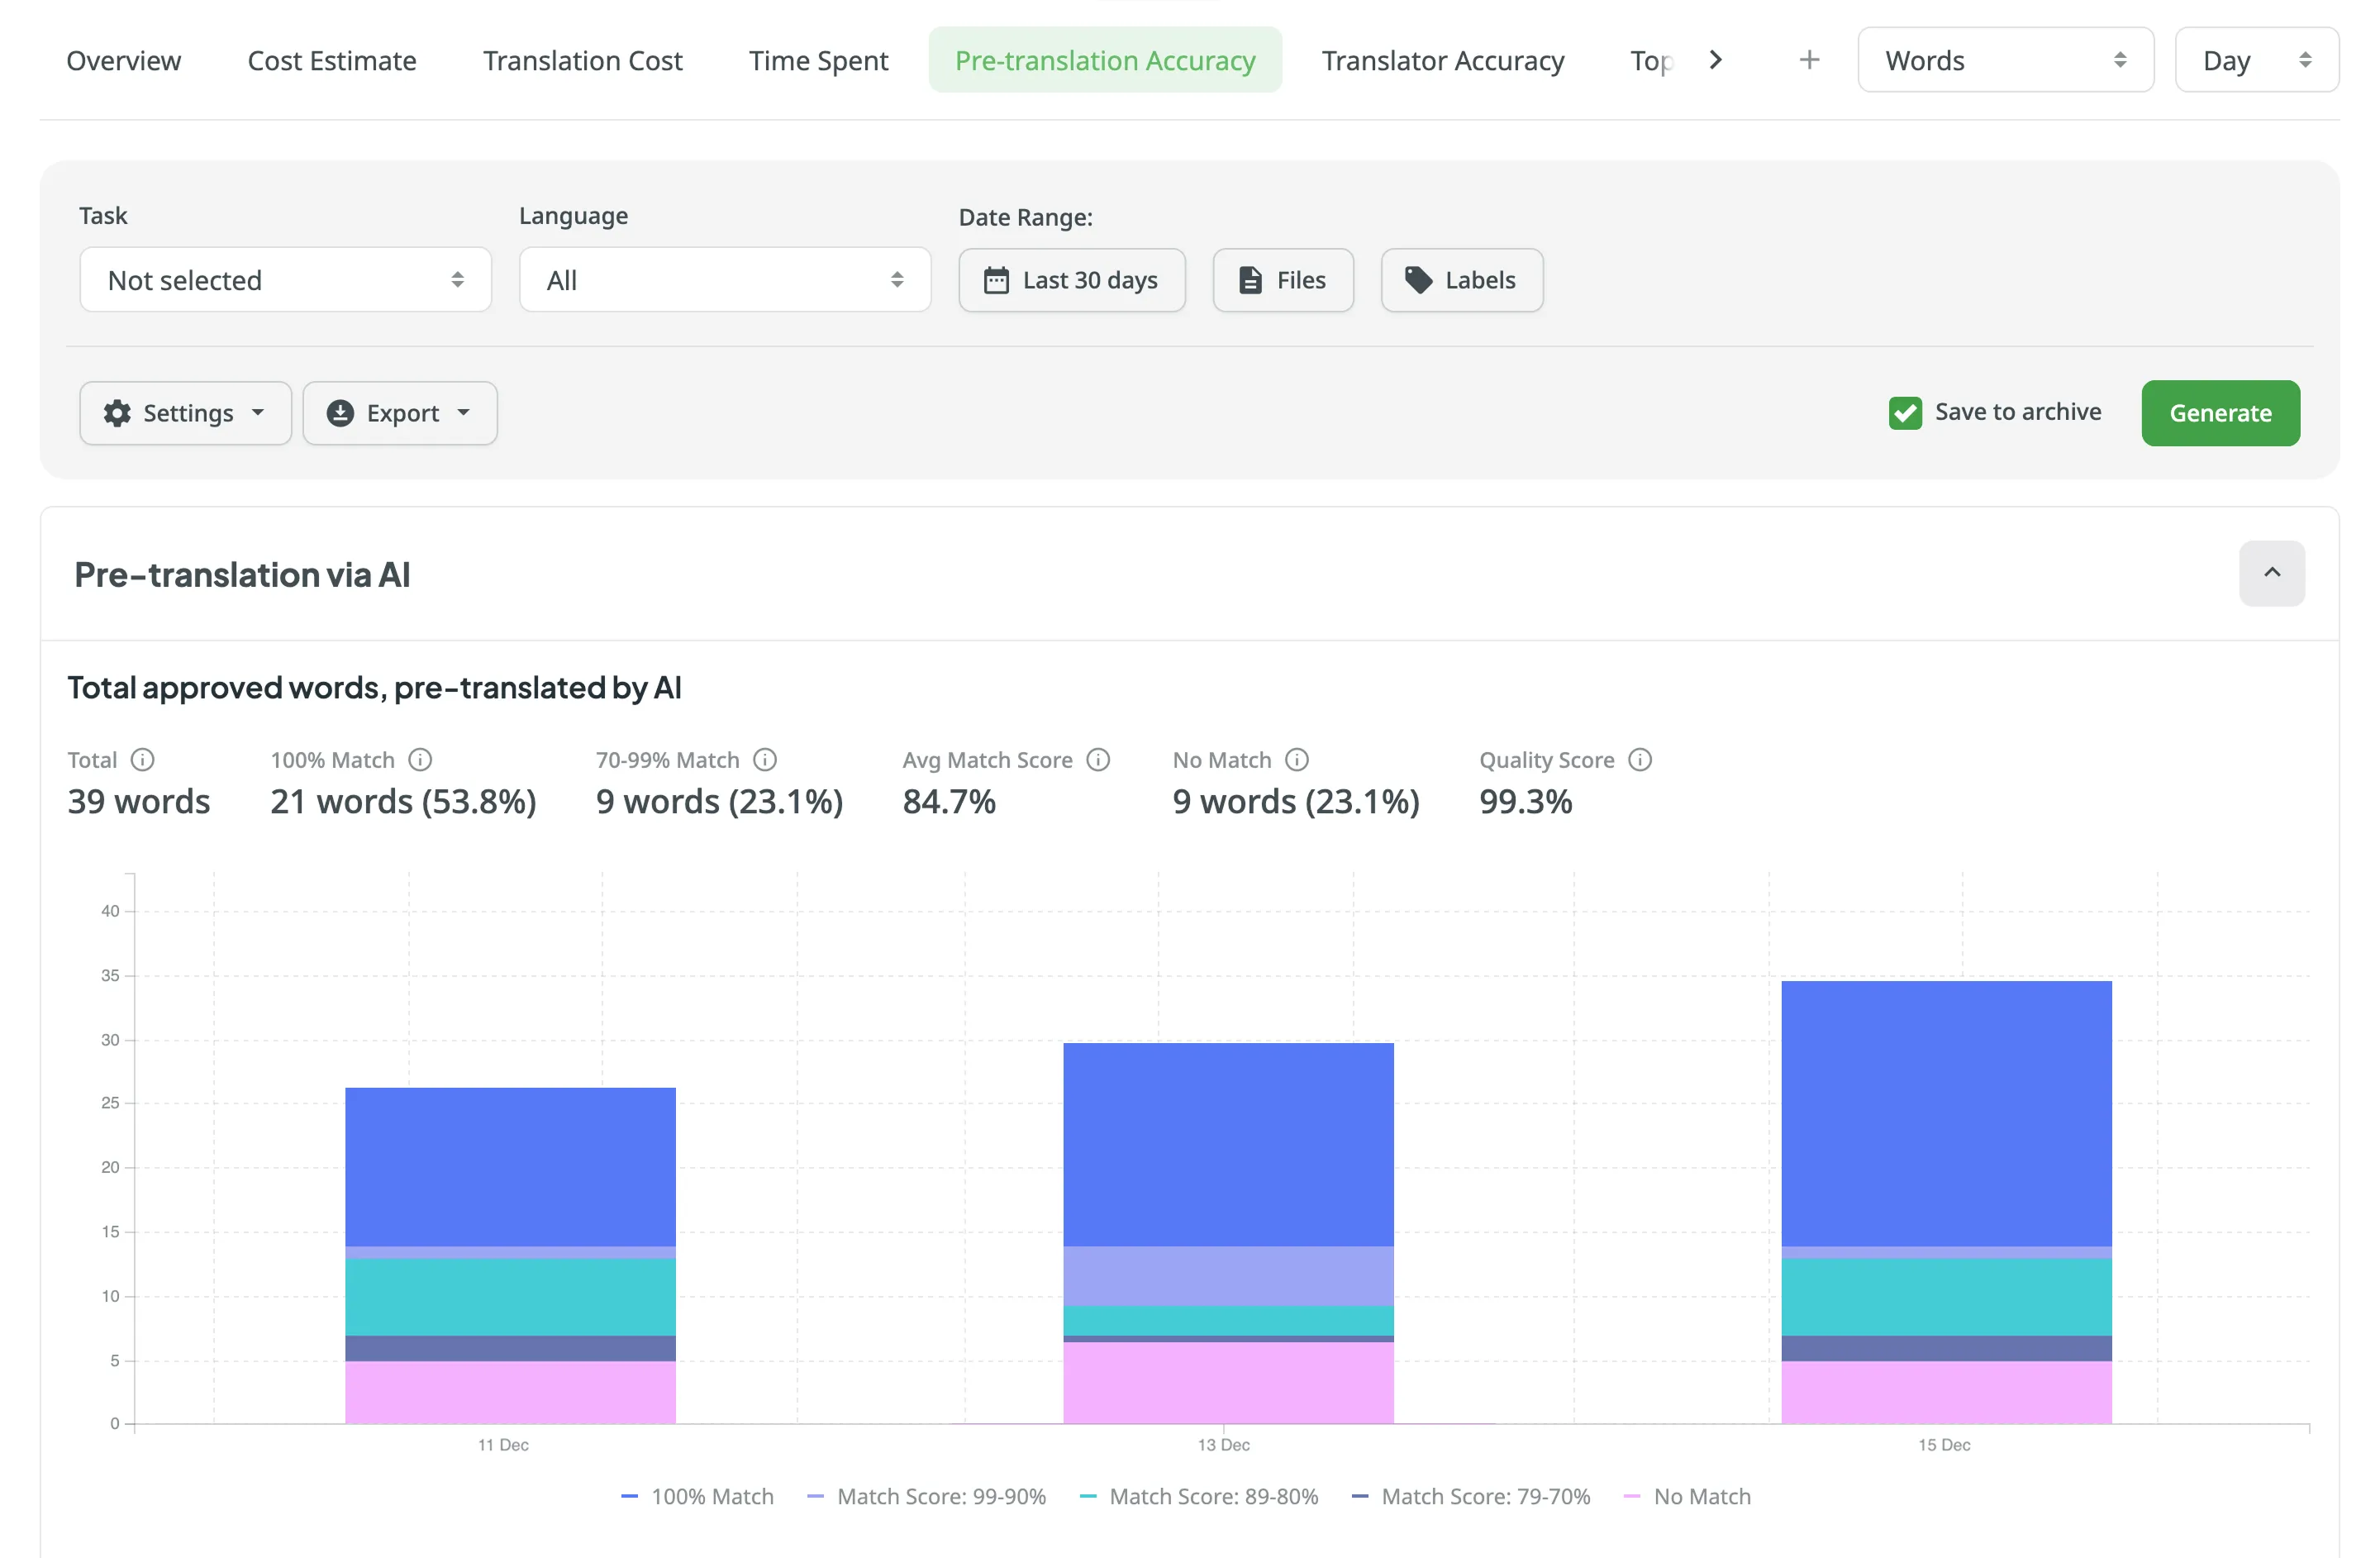Collapse the Pre-translation via AI section

tap(2271, 573)
